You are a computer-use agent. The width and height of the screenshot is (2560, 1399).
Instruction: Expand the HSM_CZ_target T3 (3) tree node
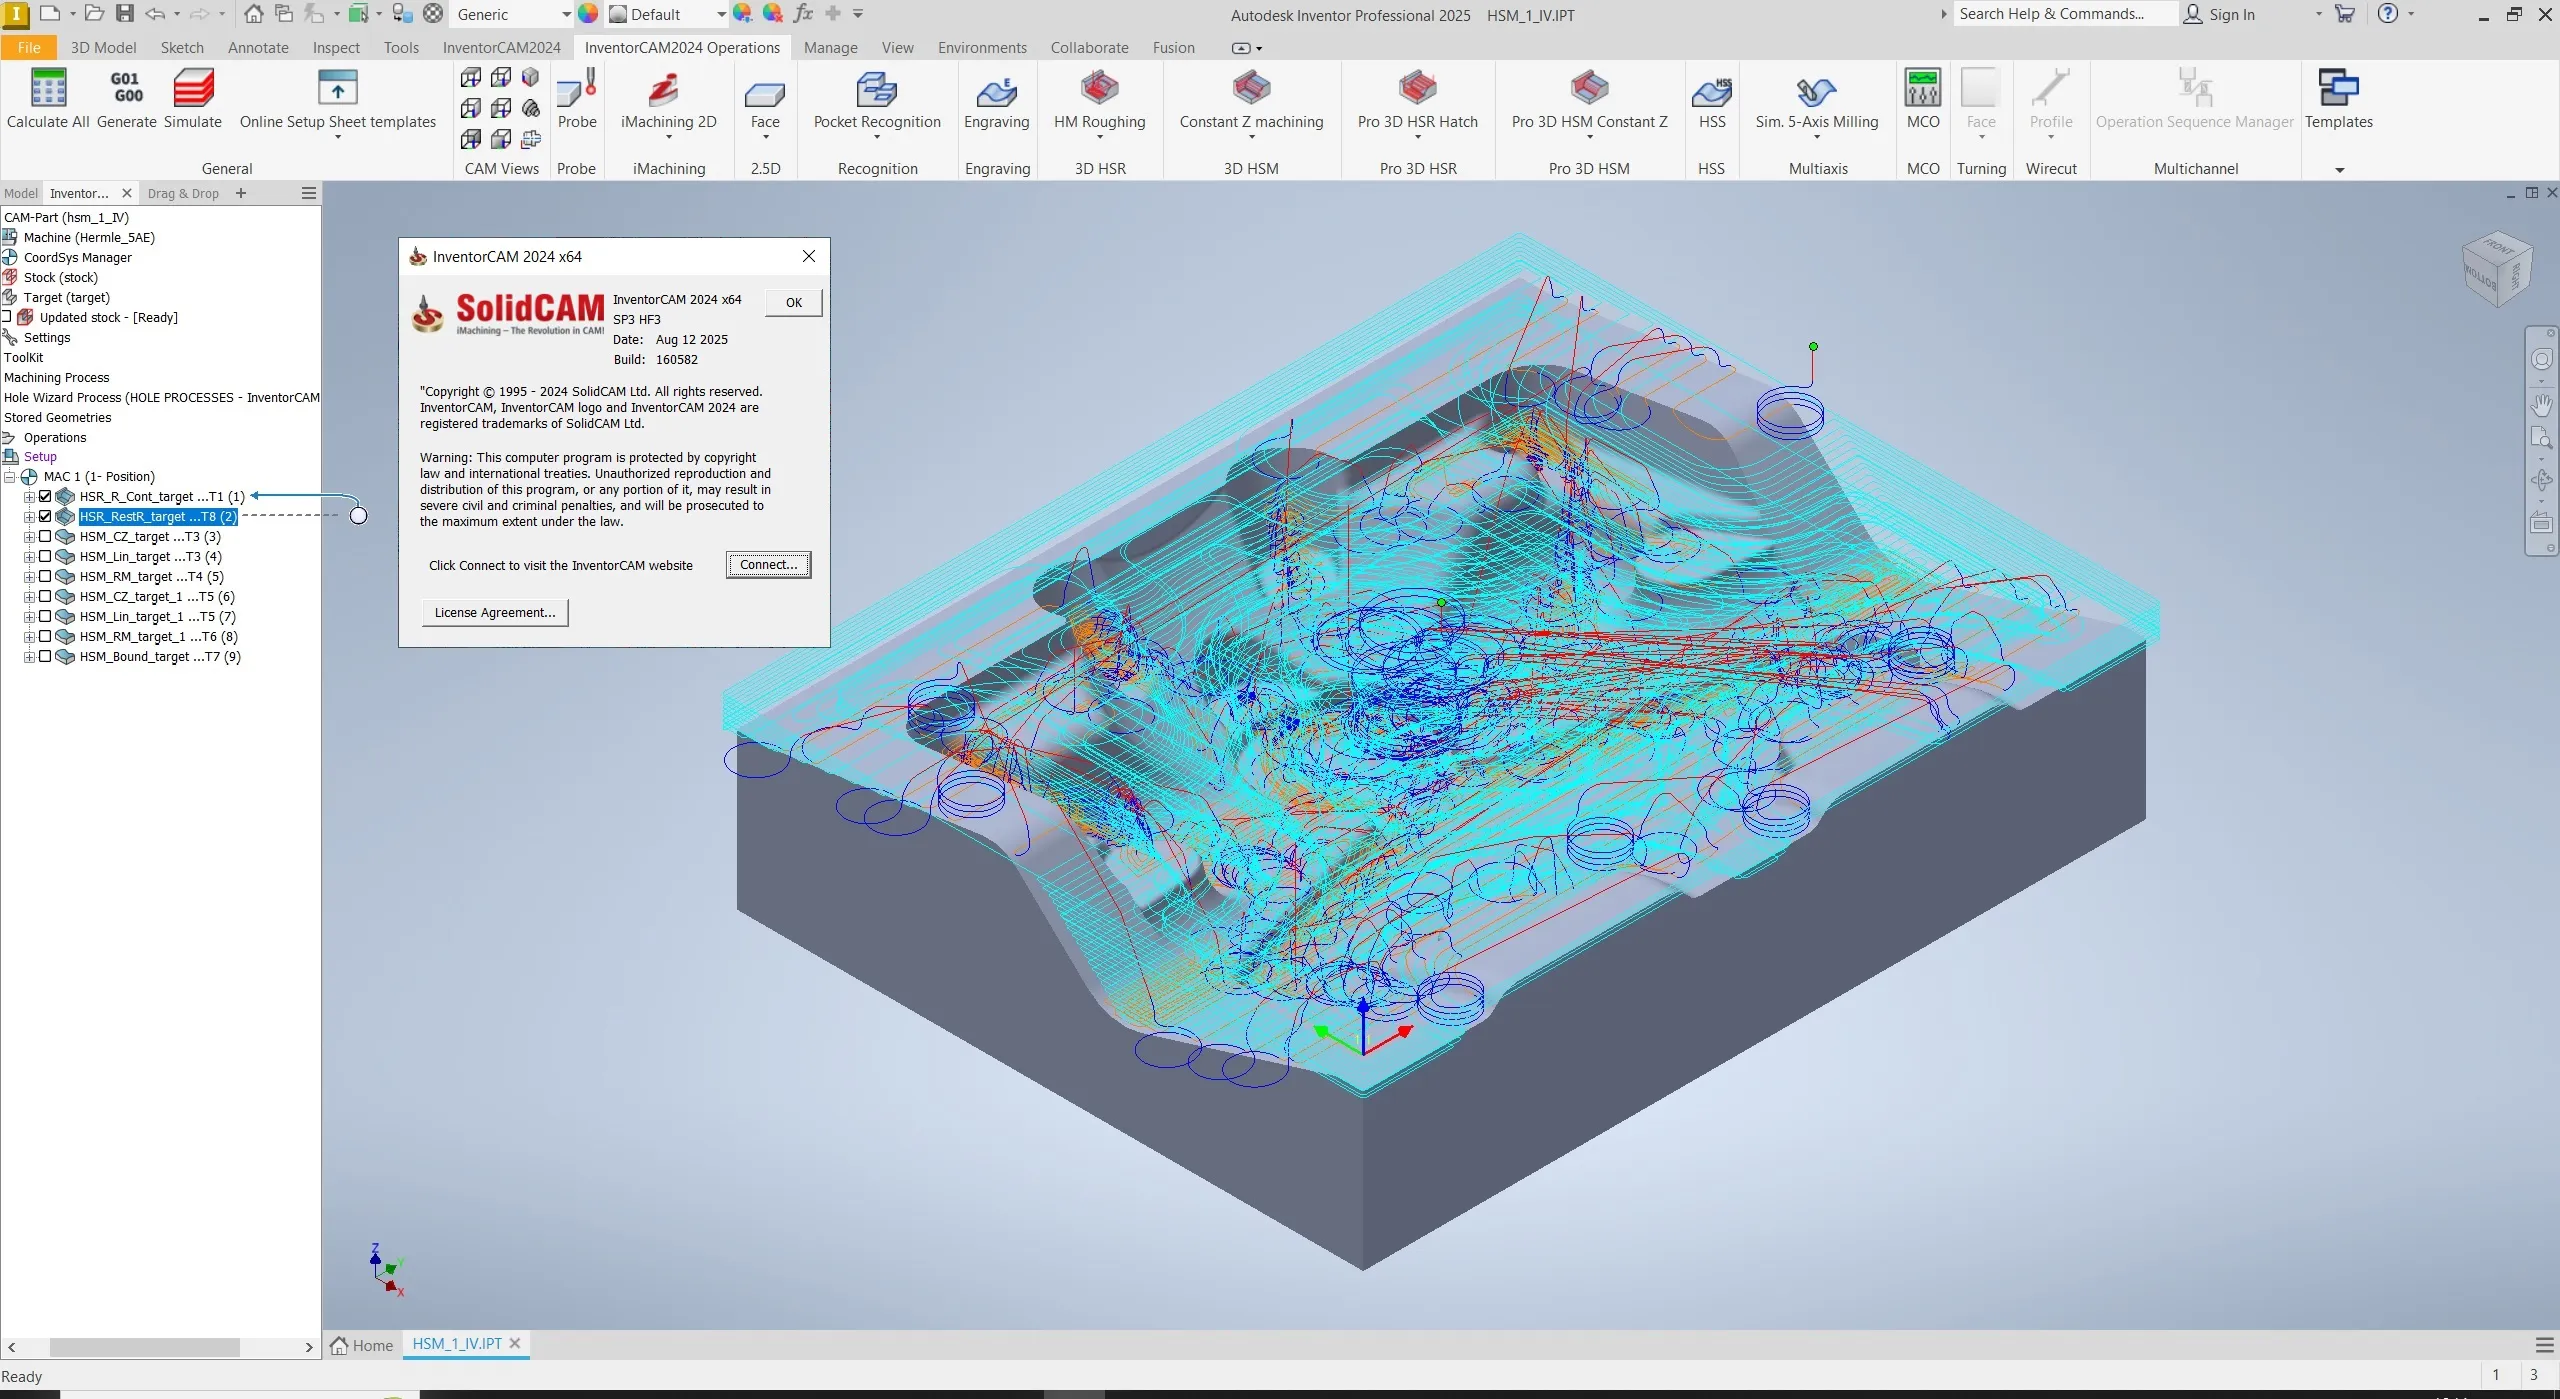pos(29,537)
